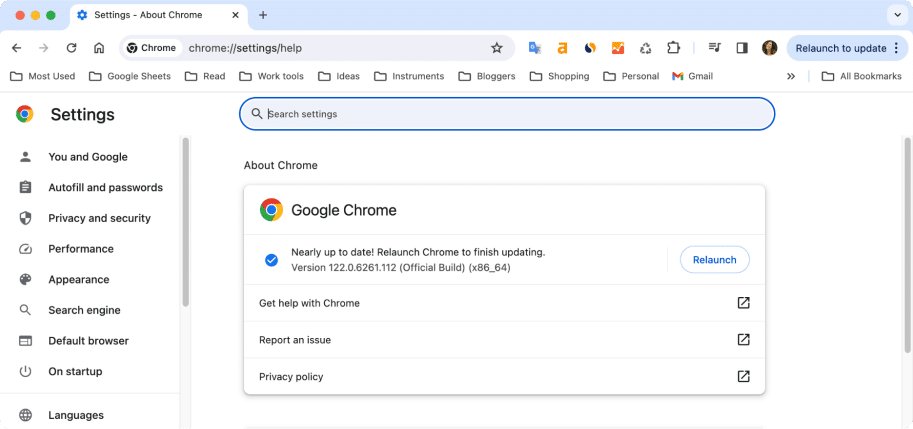Open the Read bookmarks folder

coord(205,76)
